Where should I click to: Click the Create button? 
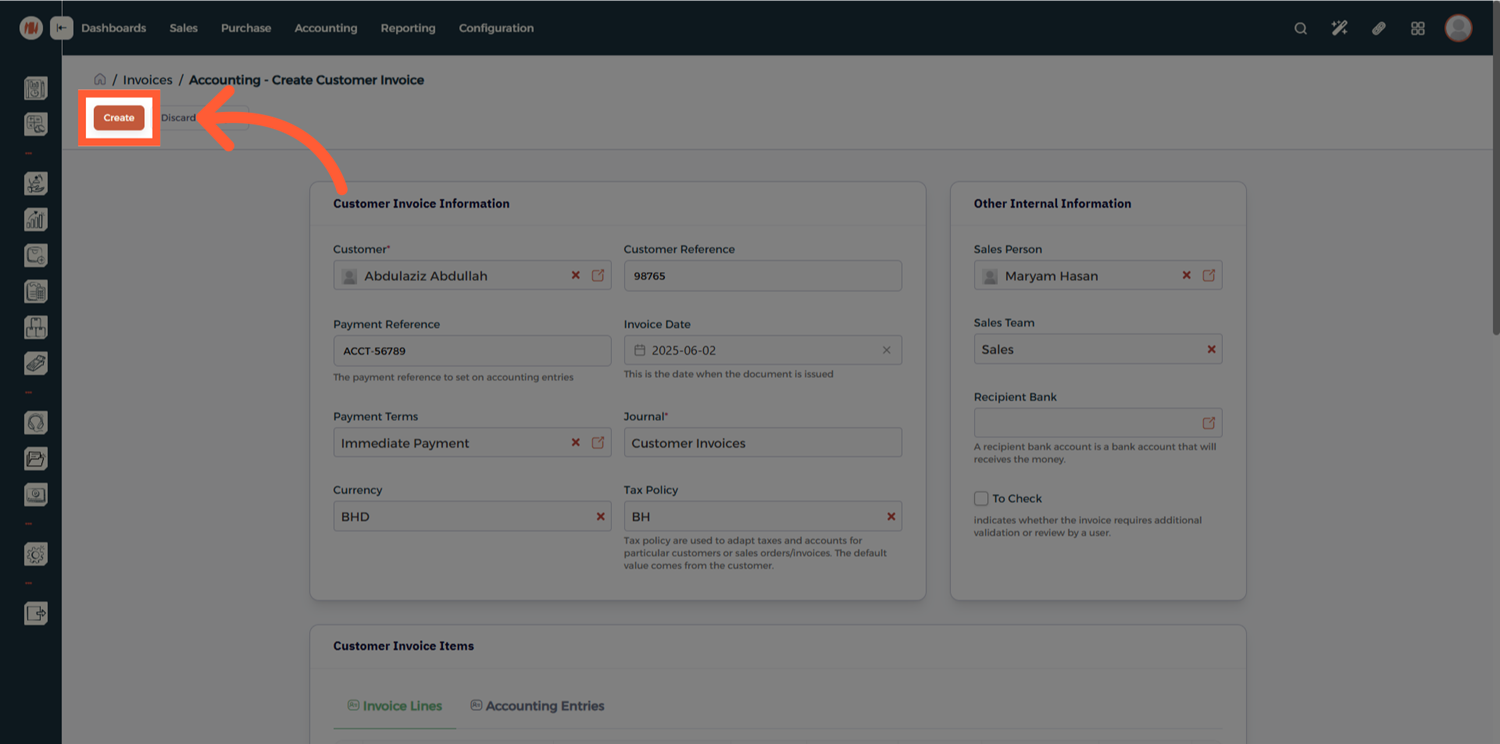[x=119, y=118]
